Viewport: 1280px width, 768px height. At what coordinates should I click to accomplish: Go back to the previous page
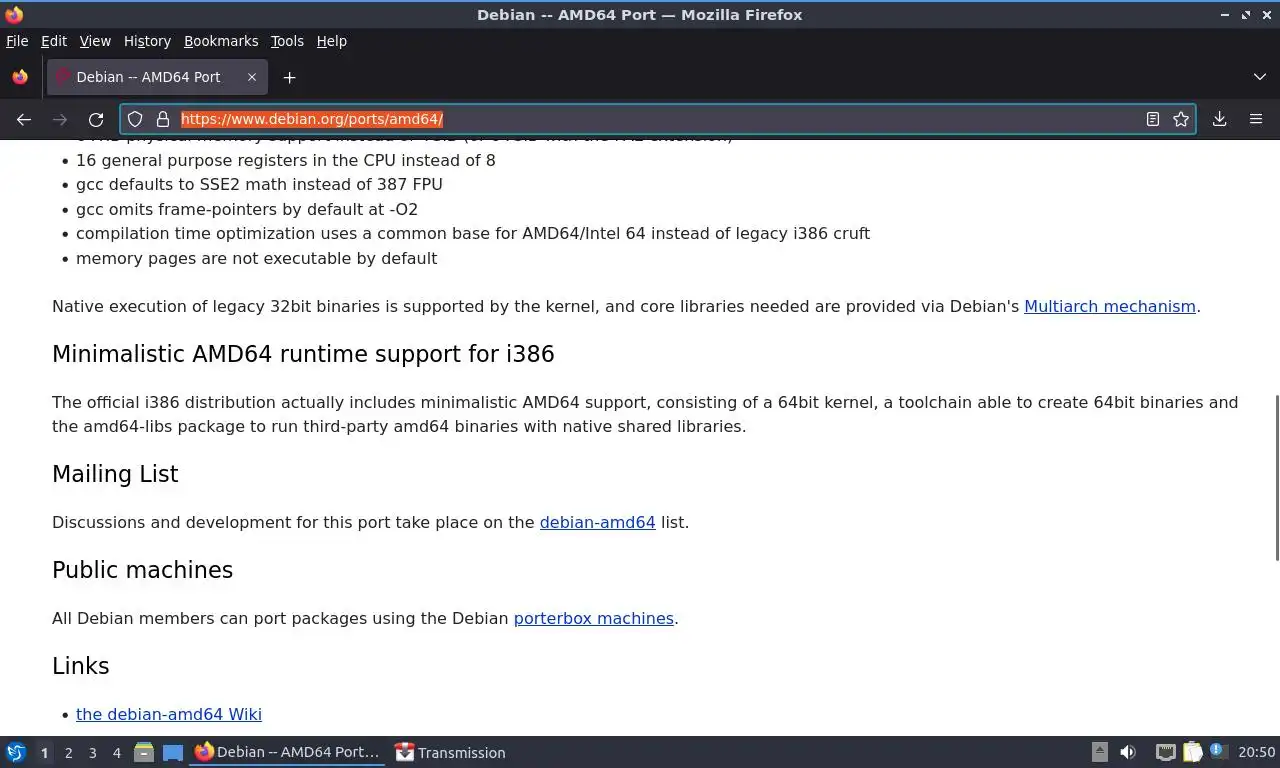coord(24,119)
